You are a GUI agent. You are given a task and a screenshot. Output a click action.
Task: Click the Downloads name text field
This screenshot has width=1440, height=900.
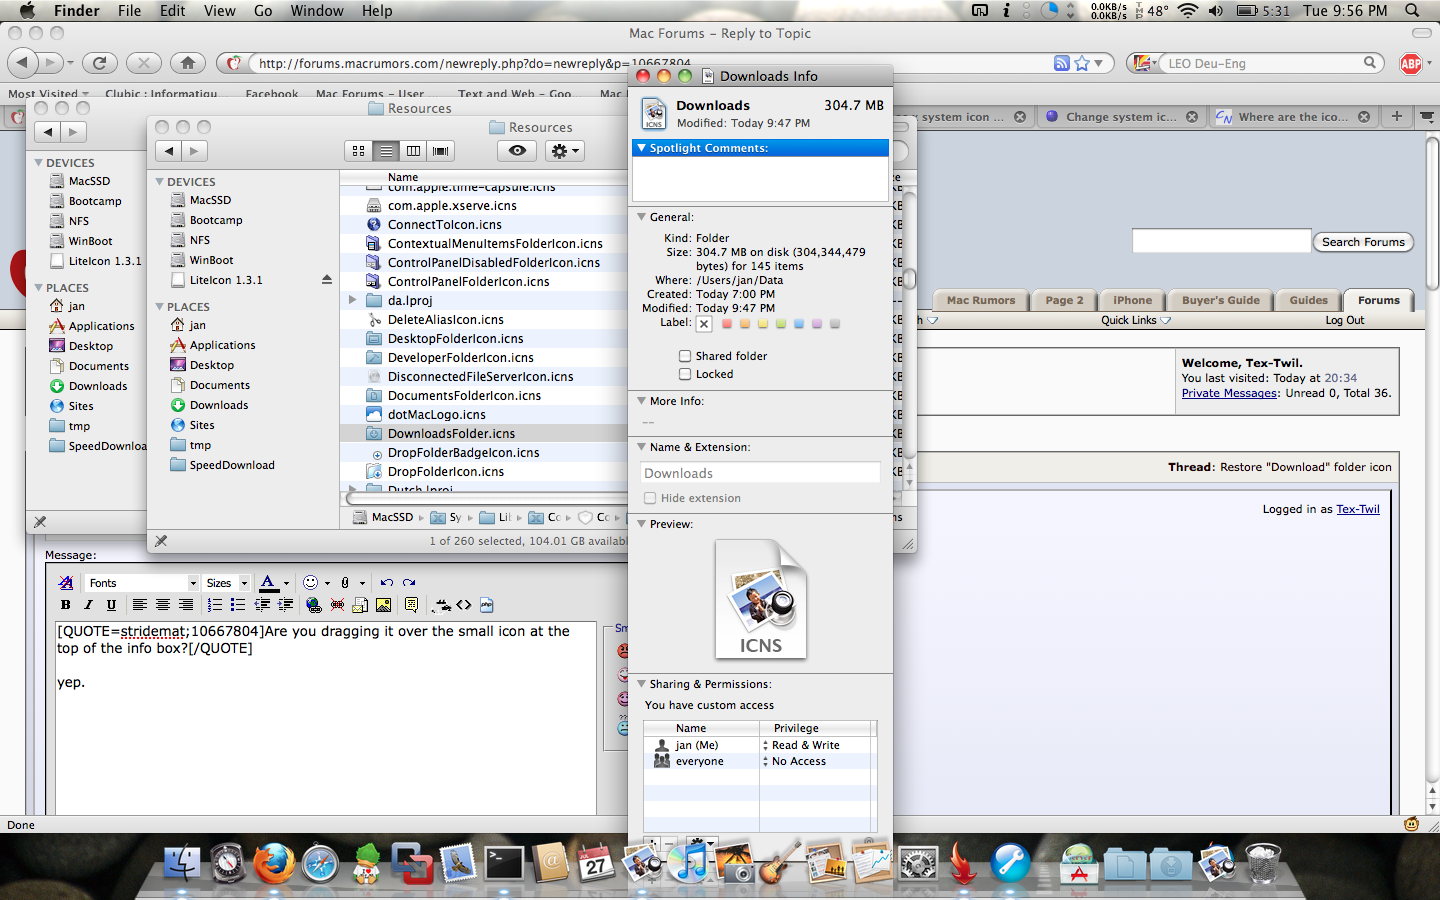(760, 473)
